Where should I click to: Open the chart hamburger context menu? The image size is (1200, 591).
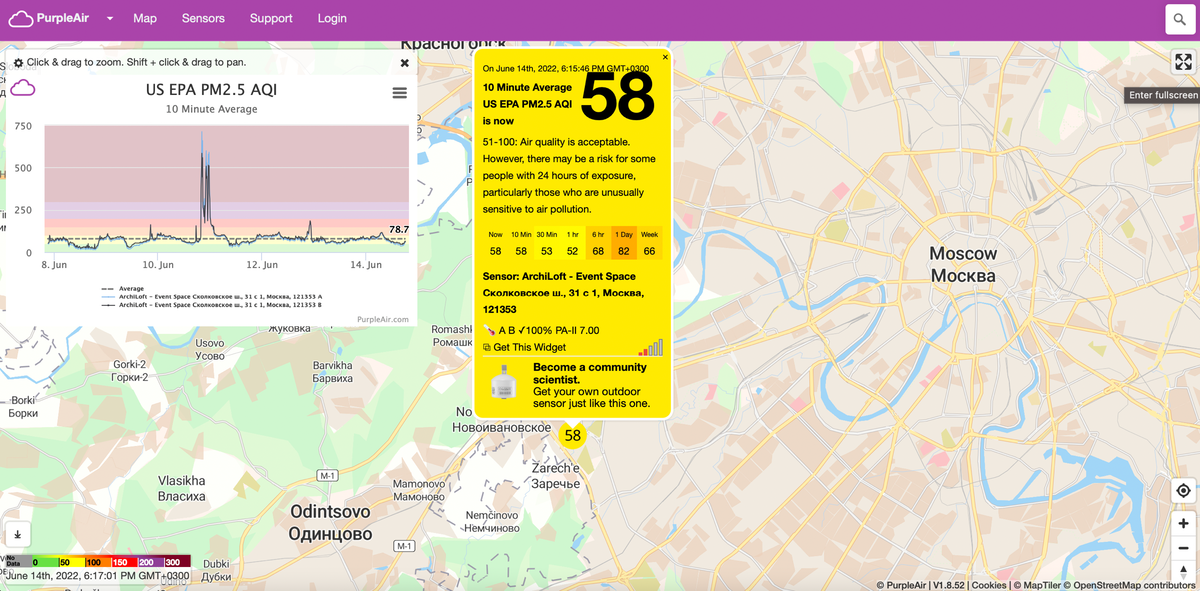pyautogui.click(x=400, y=93)
